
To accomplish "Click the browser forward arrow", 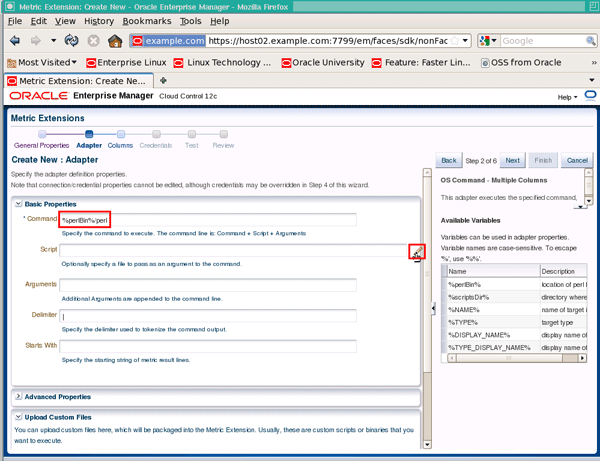I will (x=35, y=41).
